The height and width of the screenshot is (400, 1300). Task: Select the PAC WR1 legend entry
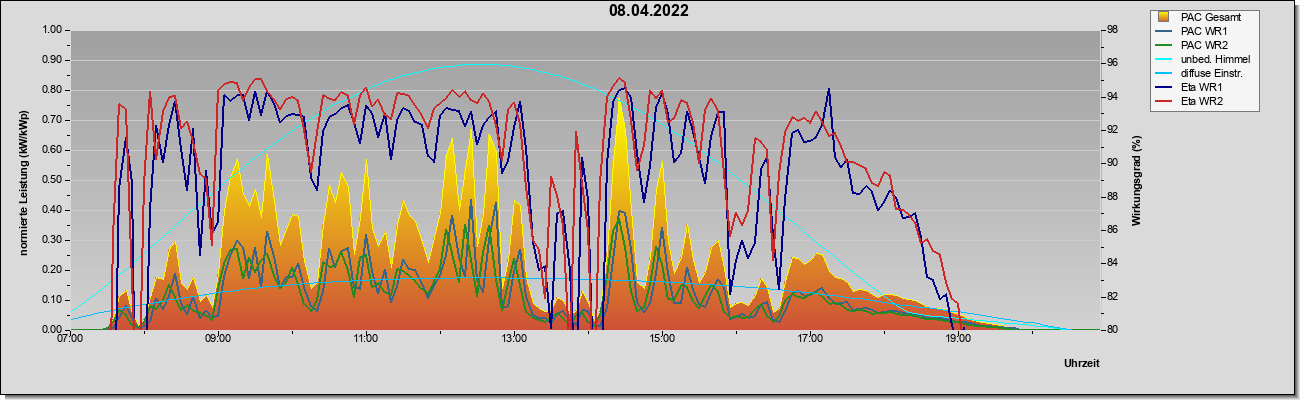(1202, 31)
